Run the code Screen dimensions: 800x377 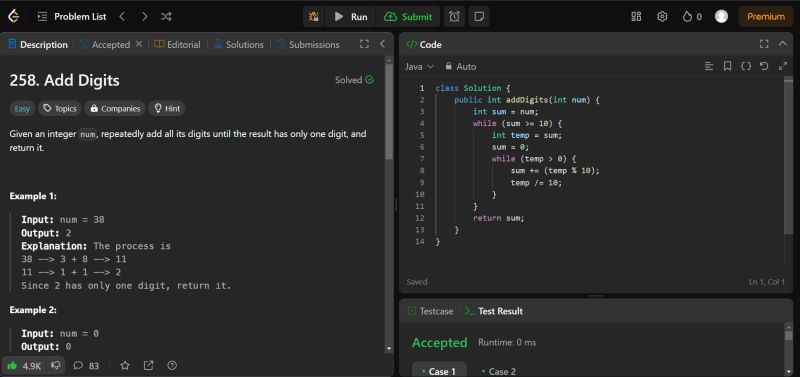[x=351, y=17]
